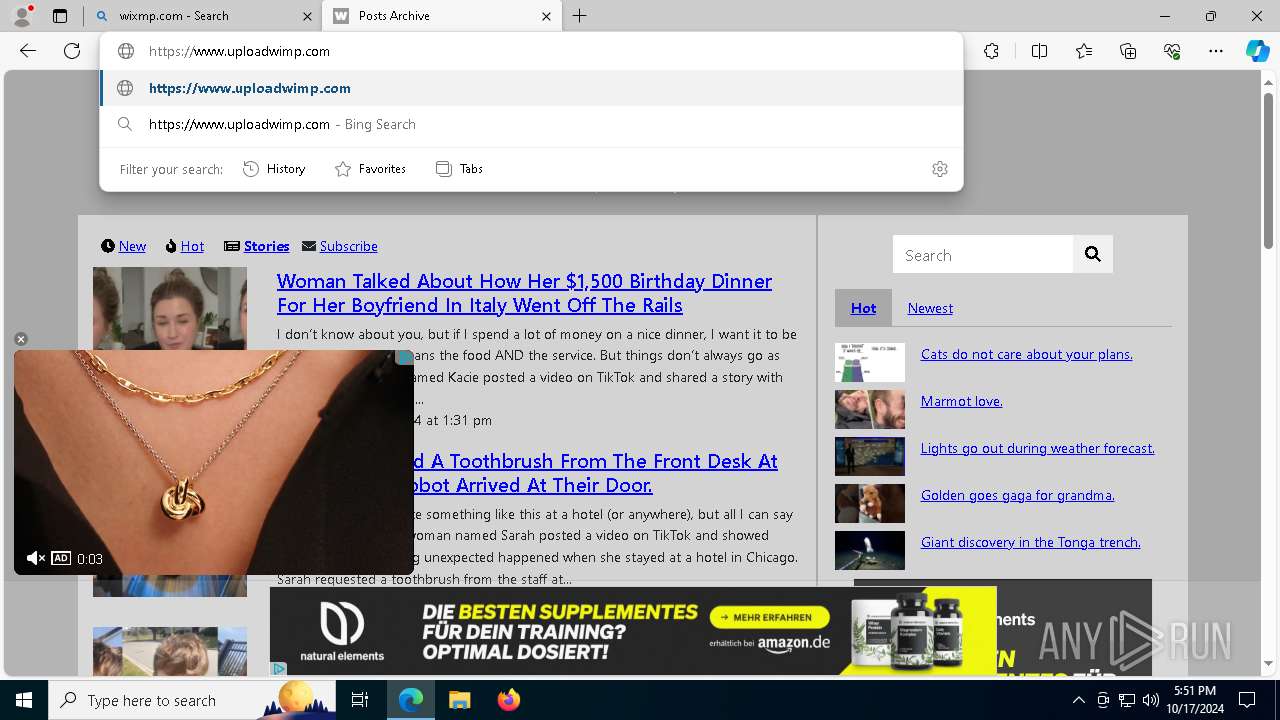Open the Extensions puzzle icon
The image size is (1280, 720).
coord(991,51)
